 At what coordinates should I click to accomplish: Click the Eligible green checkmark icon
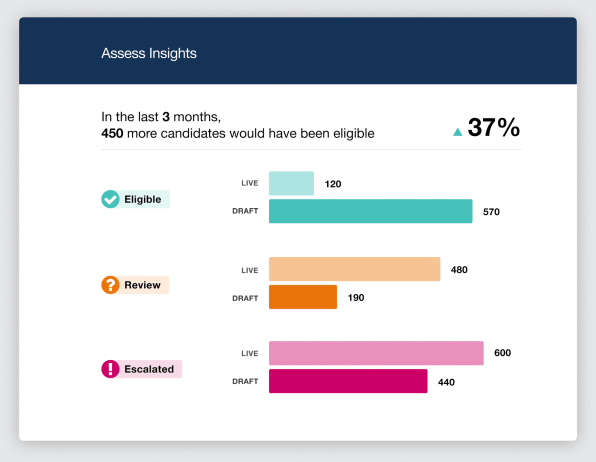(110, 199)
